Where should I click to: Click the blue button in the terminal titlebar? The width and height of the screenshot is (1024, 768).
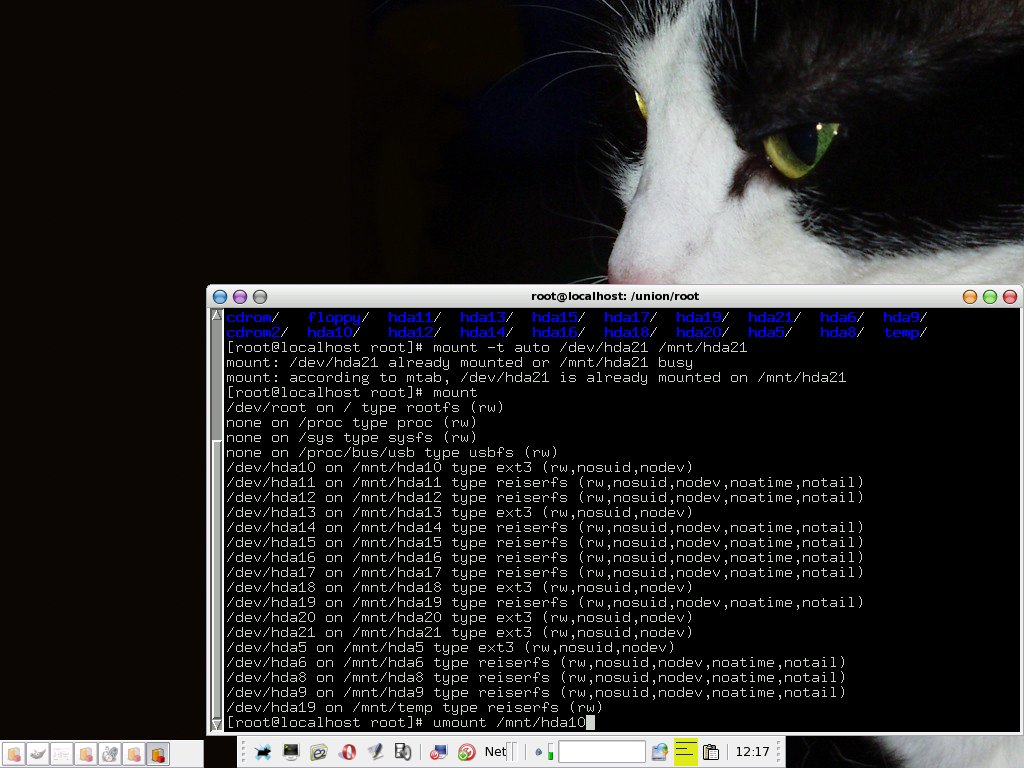(220, 296)
